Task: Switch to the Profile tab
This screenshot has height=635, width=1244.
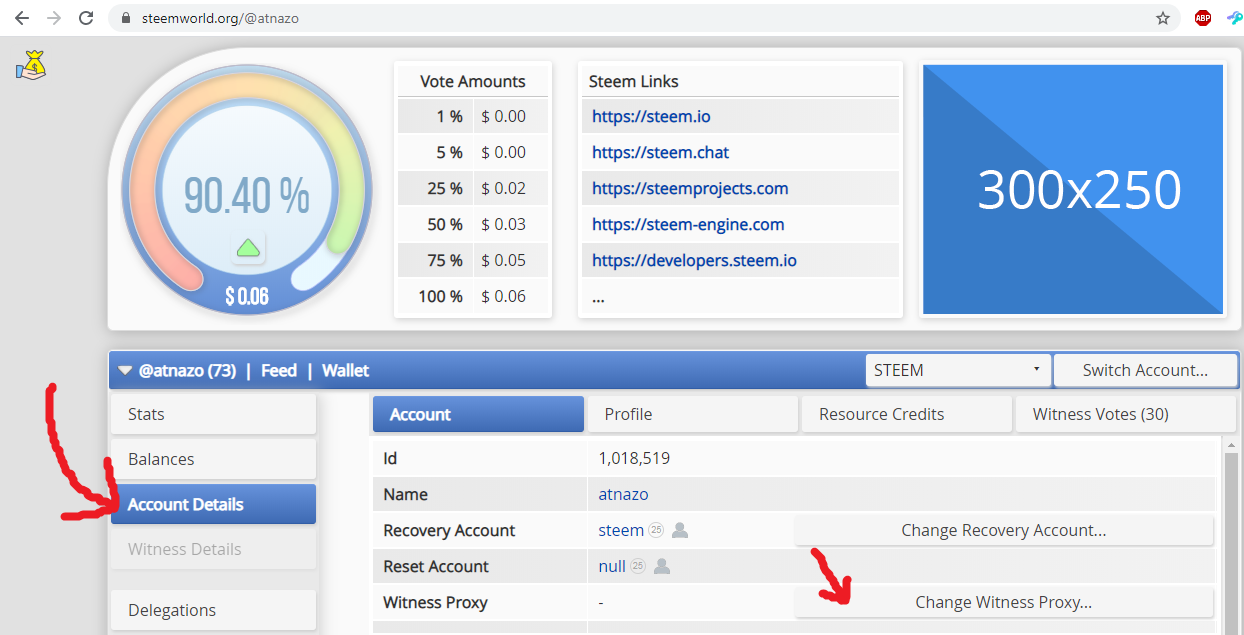Action: tap(693, 414)
